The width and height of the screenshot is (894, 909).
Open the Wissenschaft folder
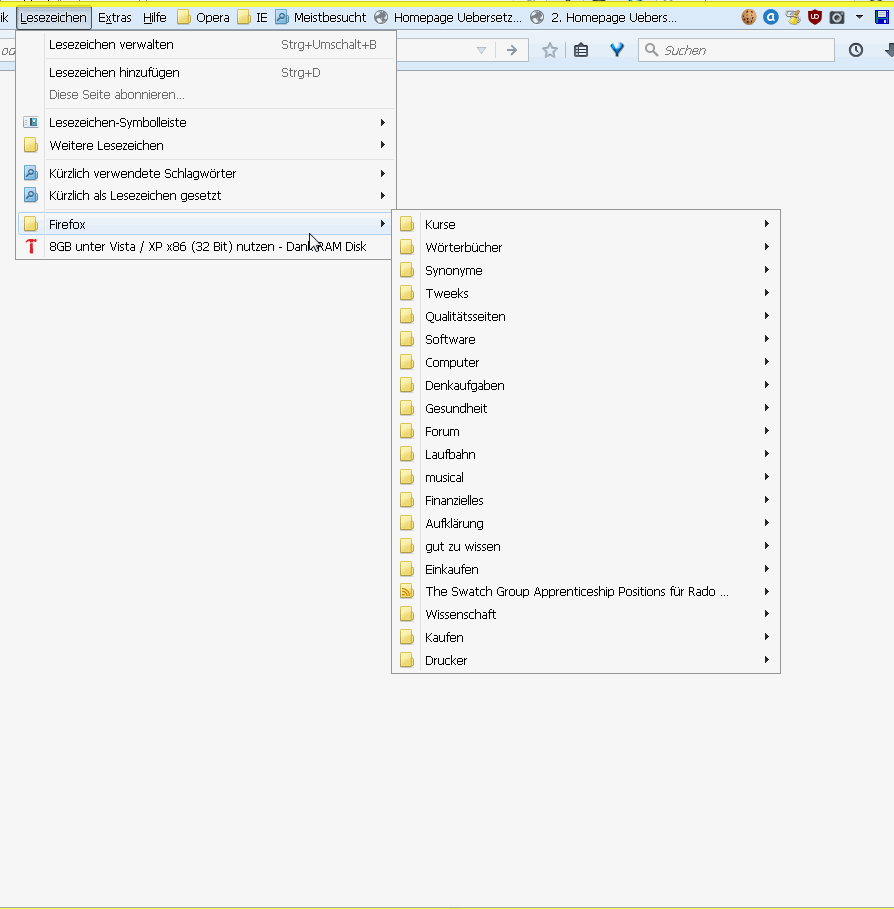click(586, 614)
